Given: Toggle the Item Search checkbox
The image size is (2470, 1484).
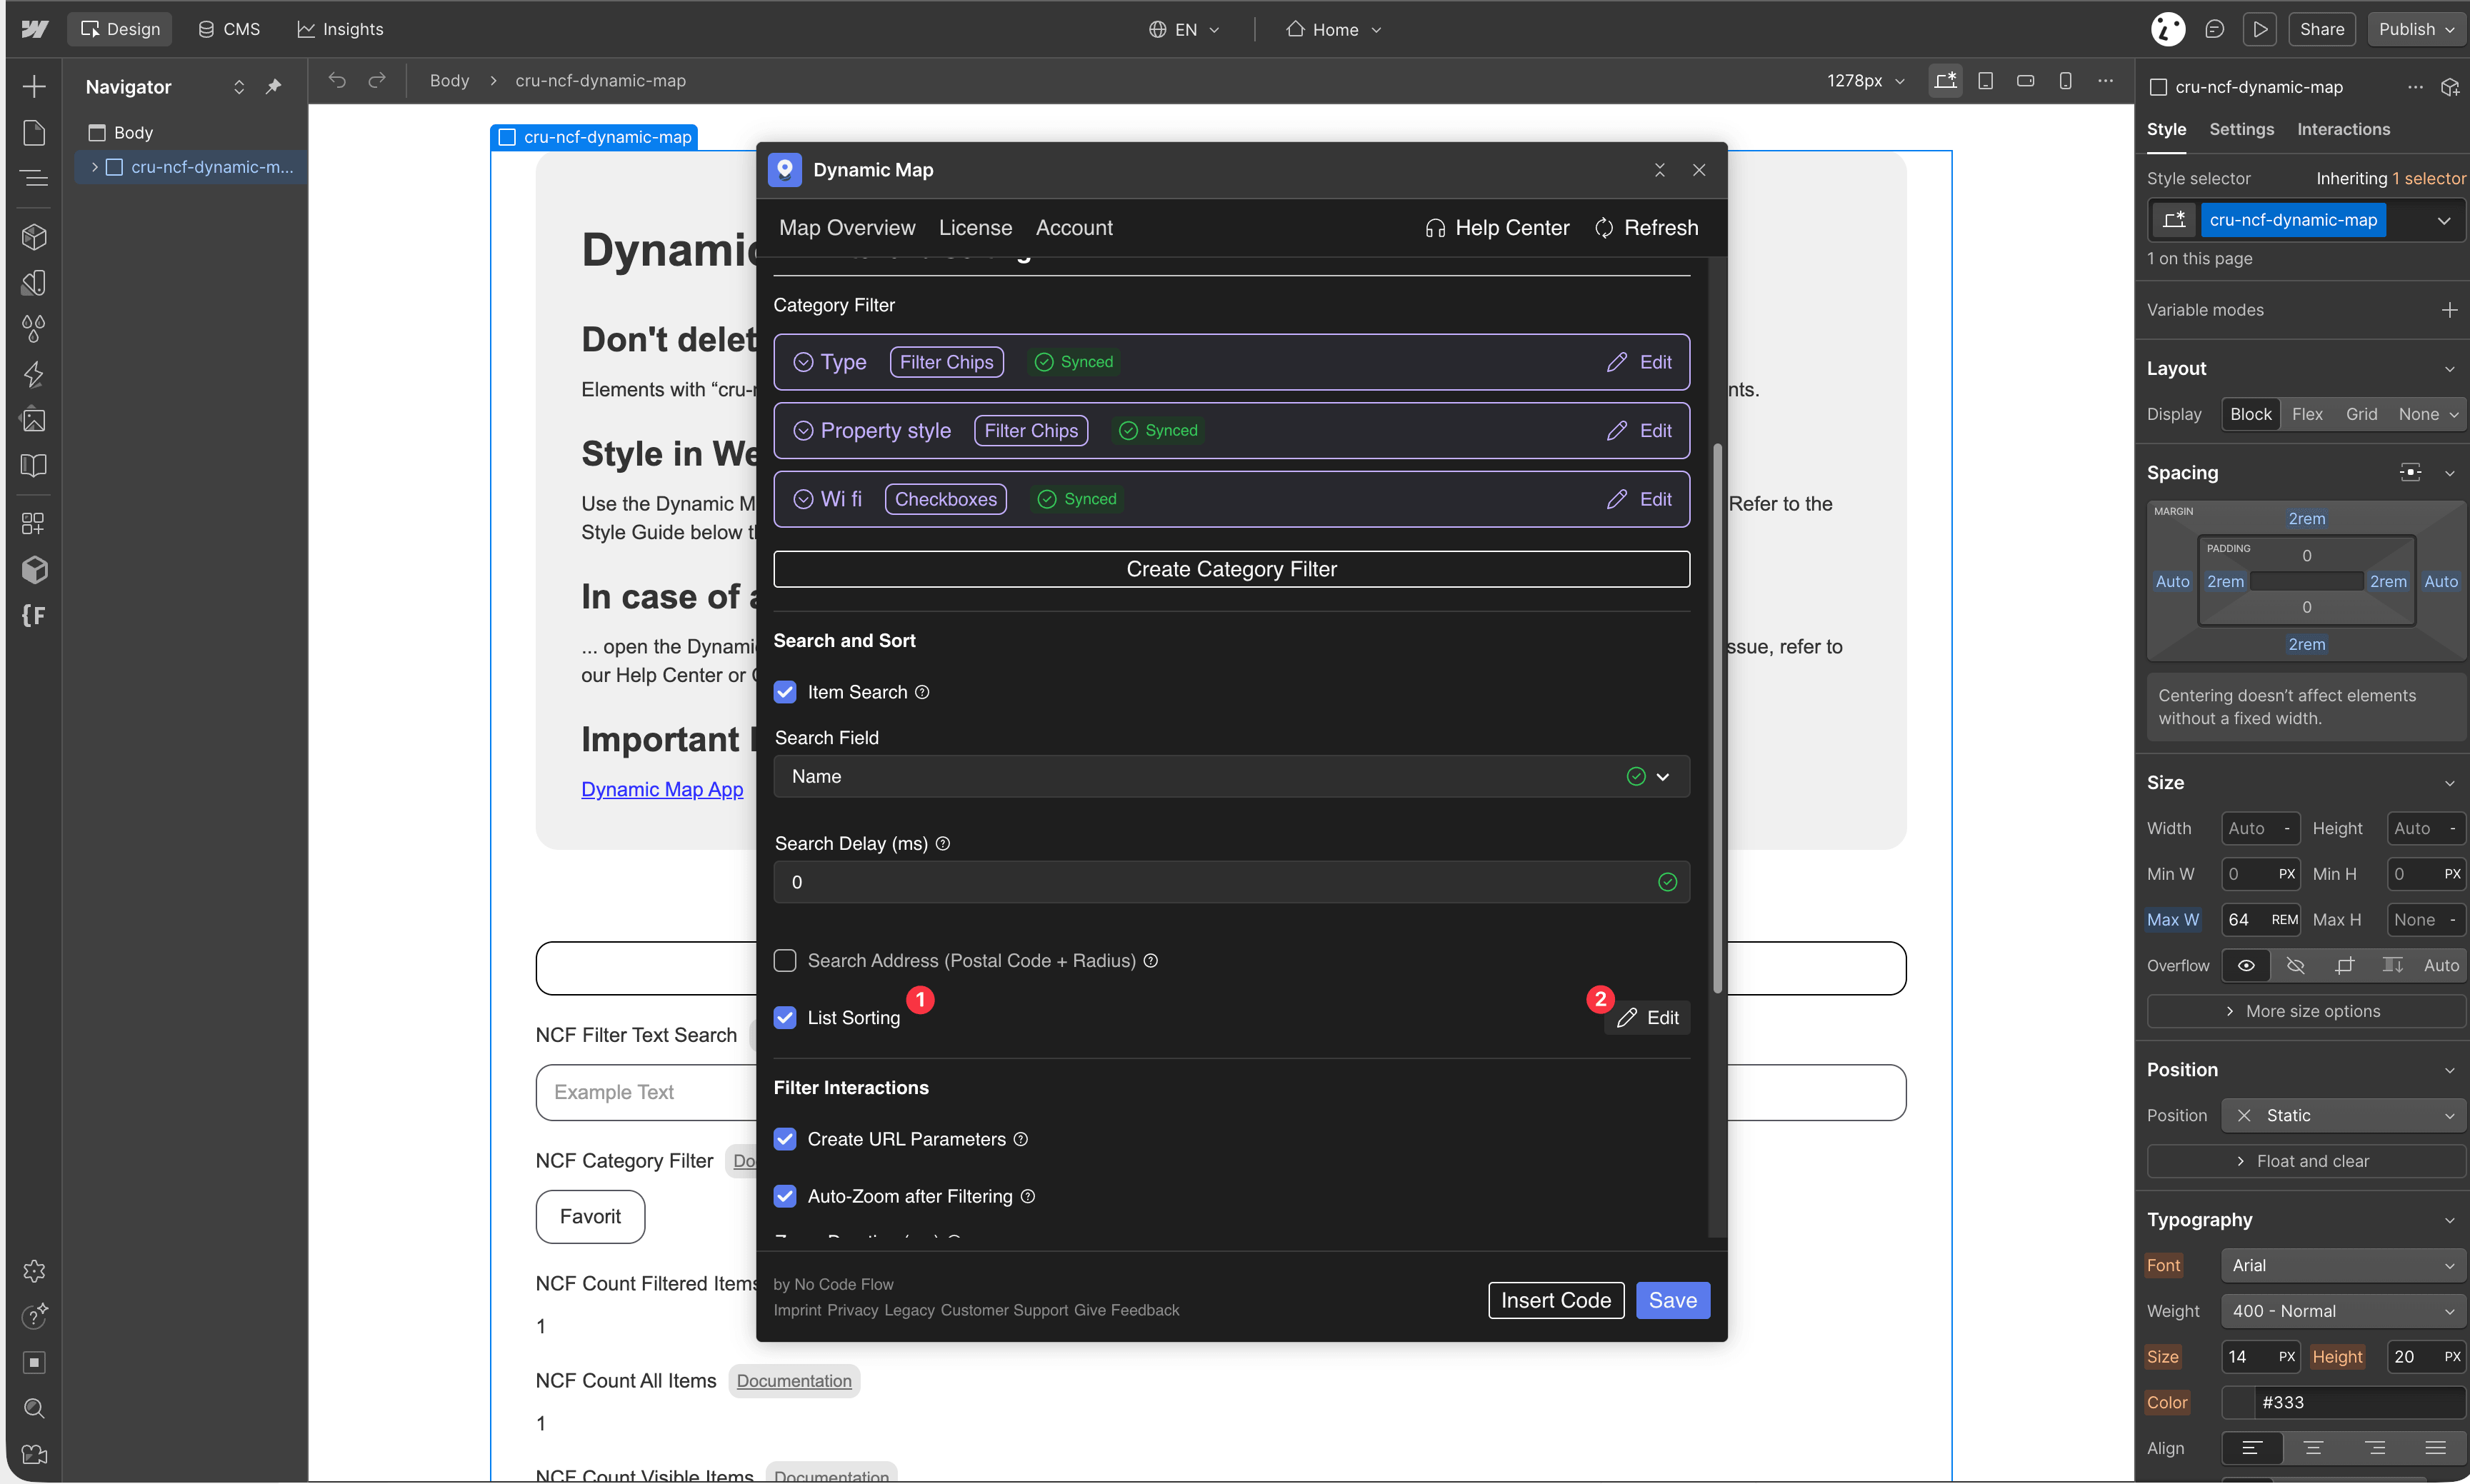Looking at the screenshot, I should click(x=785, y=692).
